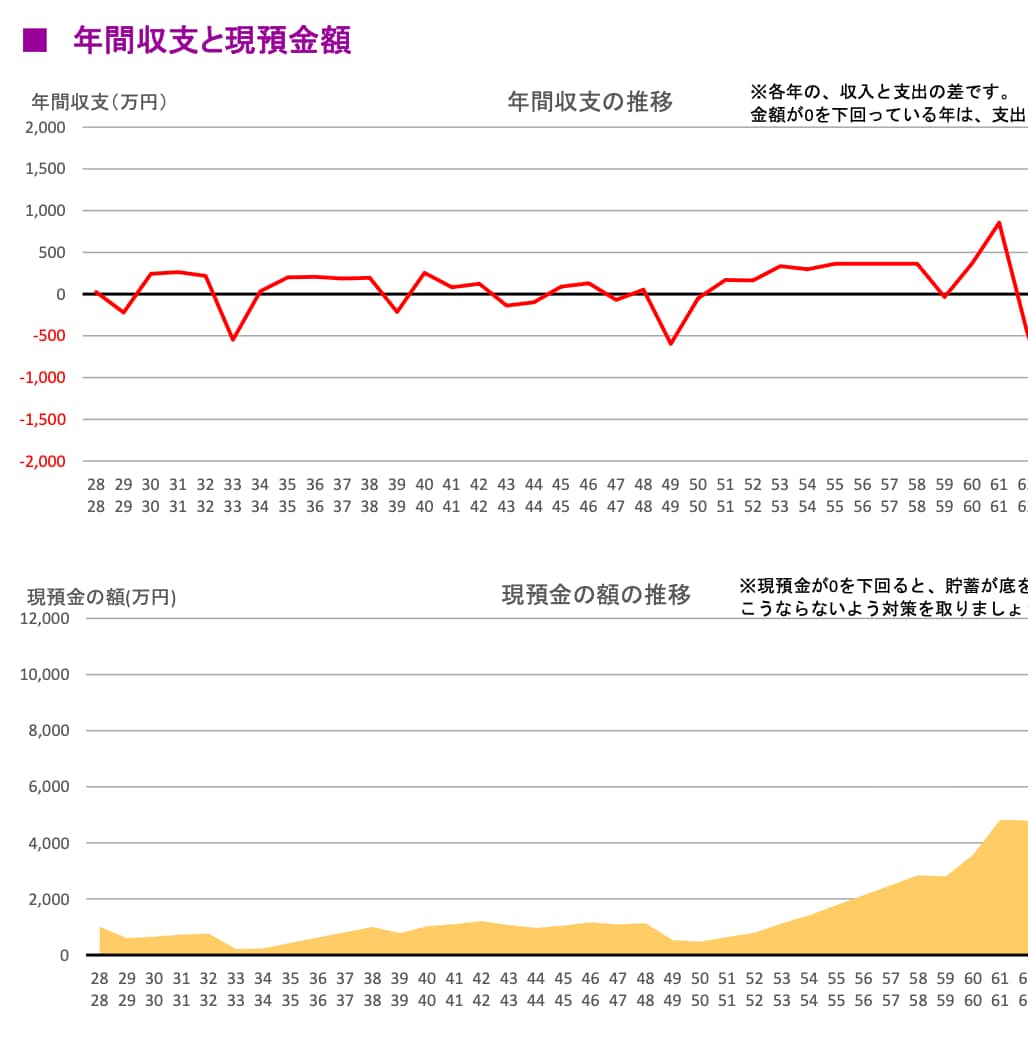Click the note line こうならないよう対策を取りましょ
This screenshot has width=1028, height=1050.
tap(883, 609)
